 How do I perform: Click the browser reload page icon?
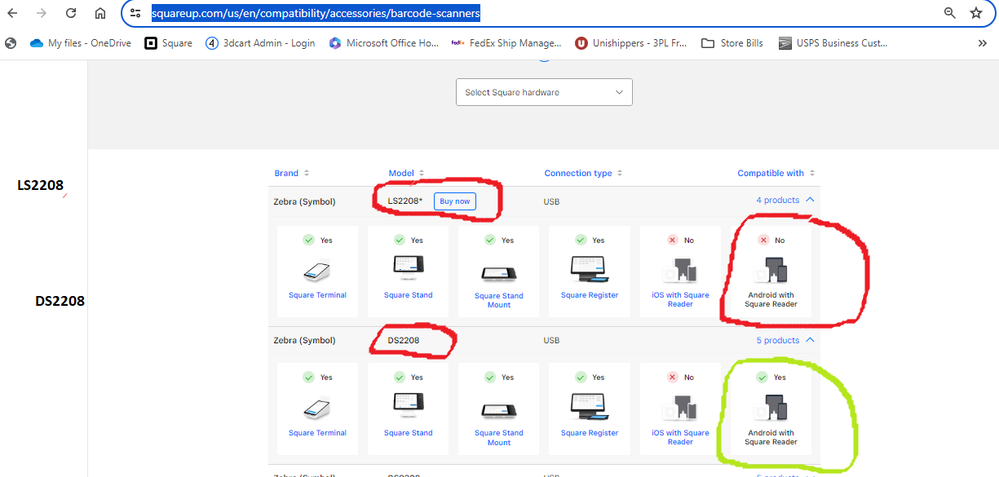coord(71,13)
